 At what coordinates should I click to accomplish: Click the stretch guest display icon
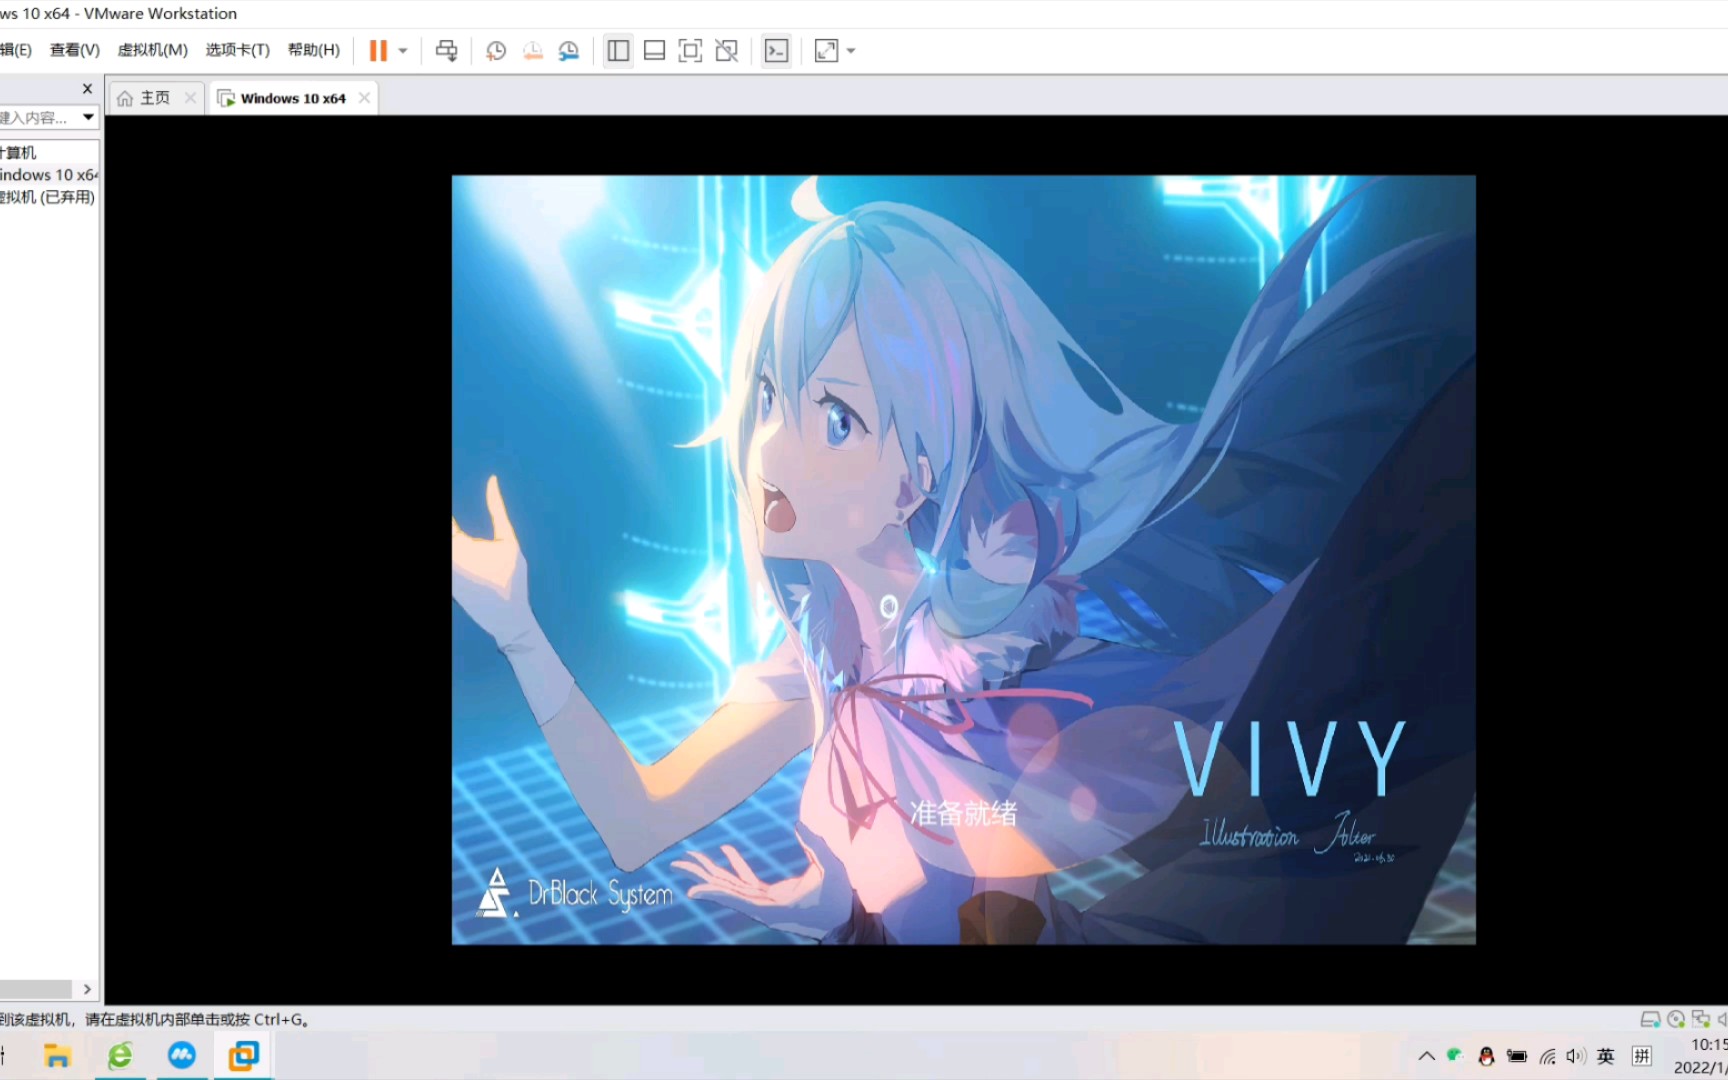(x=826, y=51)
